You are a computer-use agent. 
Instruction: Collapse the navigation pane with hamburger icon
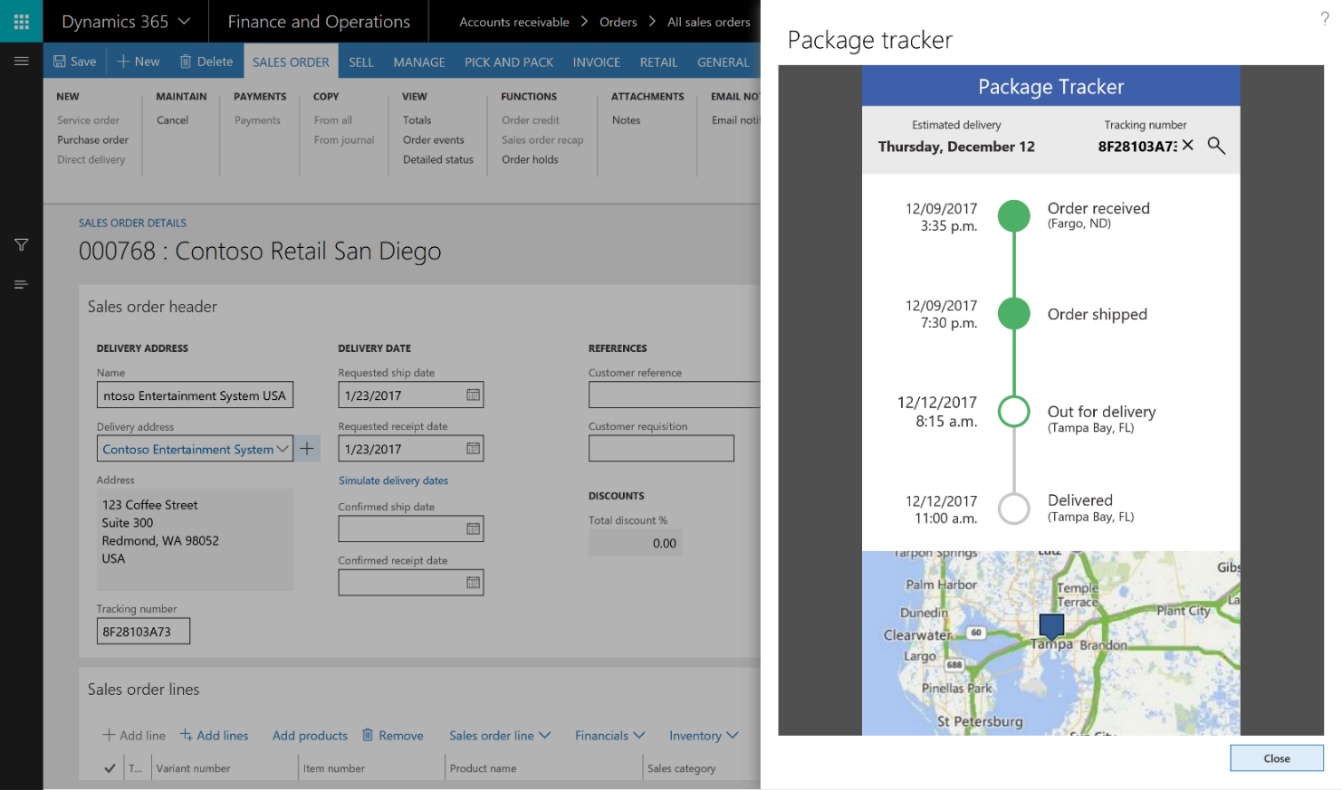pyautogui.click(x=20, y=60)
